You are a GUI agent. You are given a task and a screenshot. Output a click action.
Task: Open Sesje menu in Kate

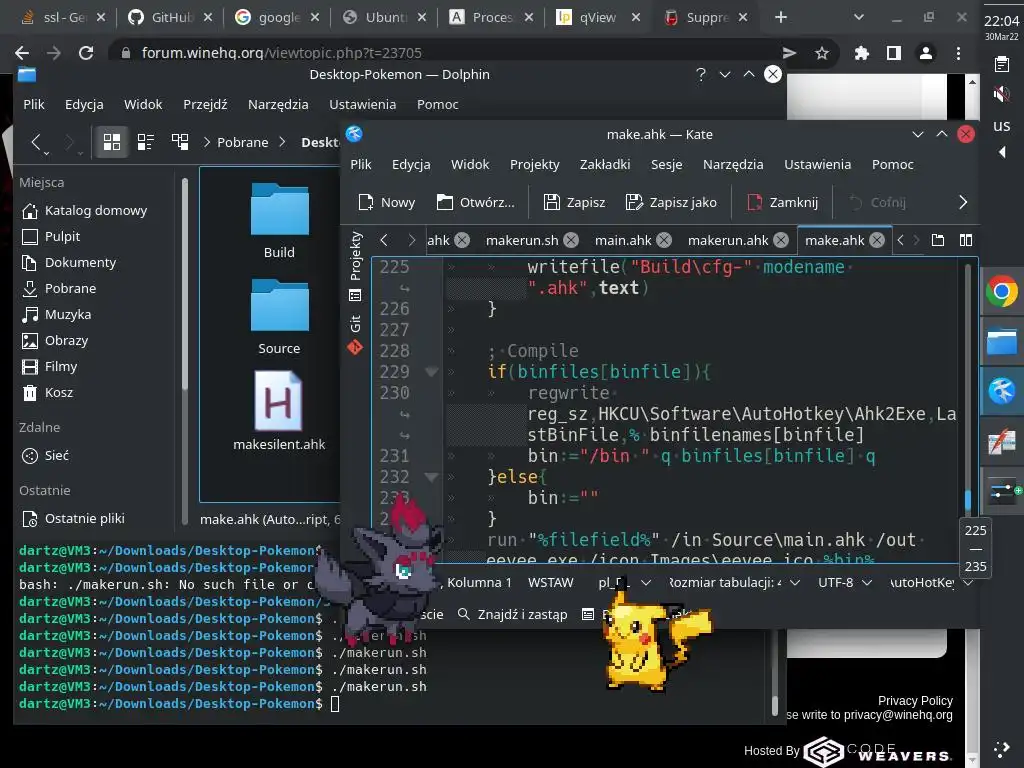(666, 165)
